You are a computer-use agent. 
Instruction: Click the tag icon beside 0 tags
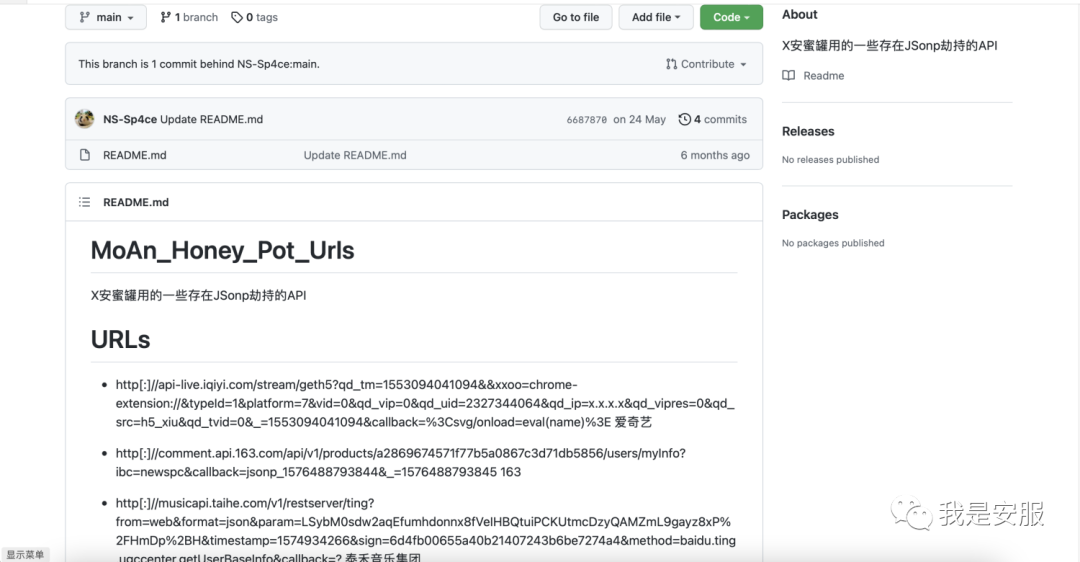(237, 17)
